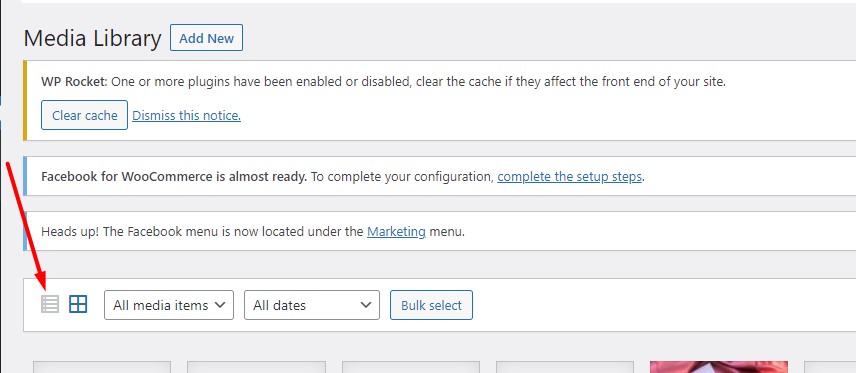Open the All dates dropdown
856x373 pixels.
(312, 305)
